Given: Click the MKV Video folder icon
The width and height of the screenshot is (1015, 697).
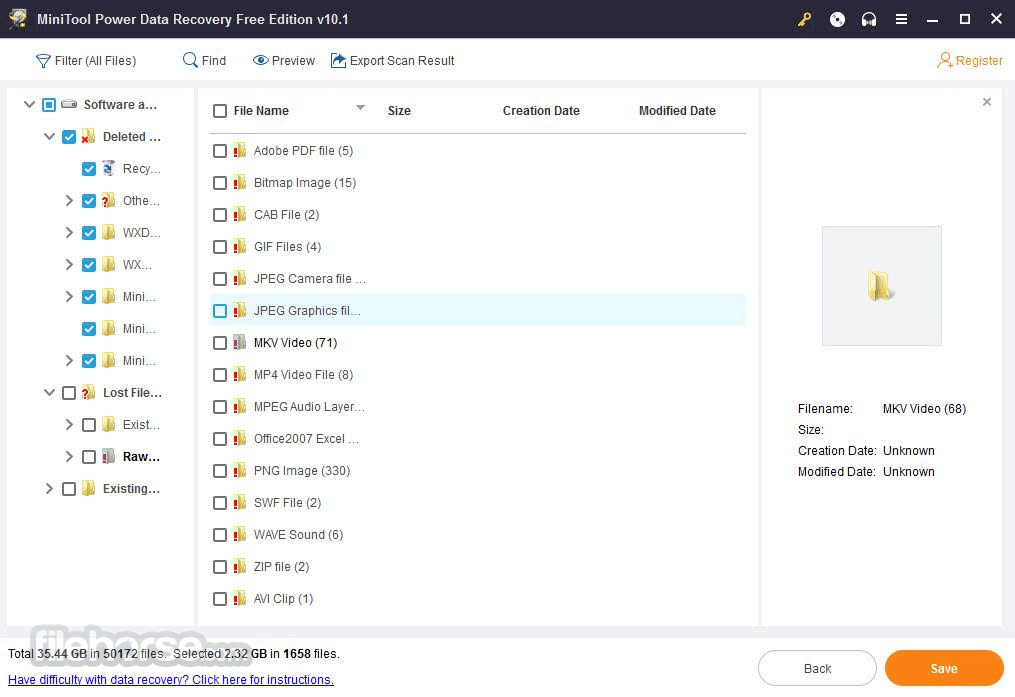Looking at the screenshot, I should click(240, 342).
